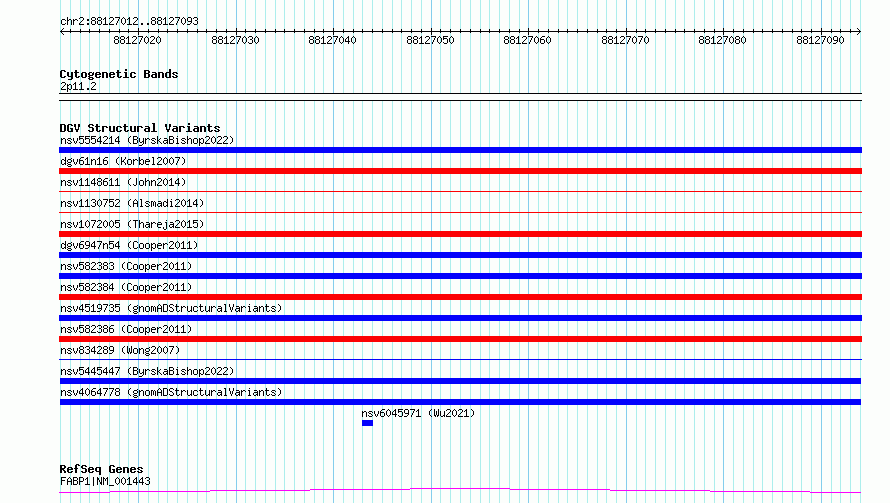Select the red bar under nsv1072005
This screenshot has width=890, height=503.
click(x=460, y=234)
